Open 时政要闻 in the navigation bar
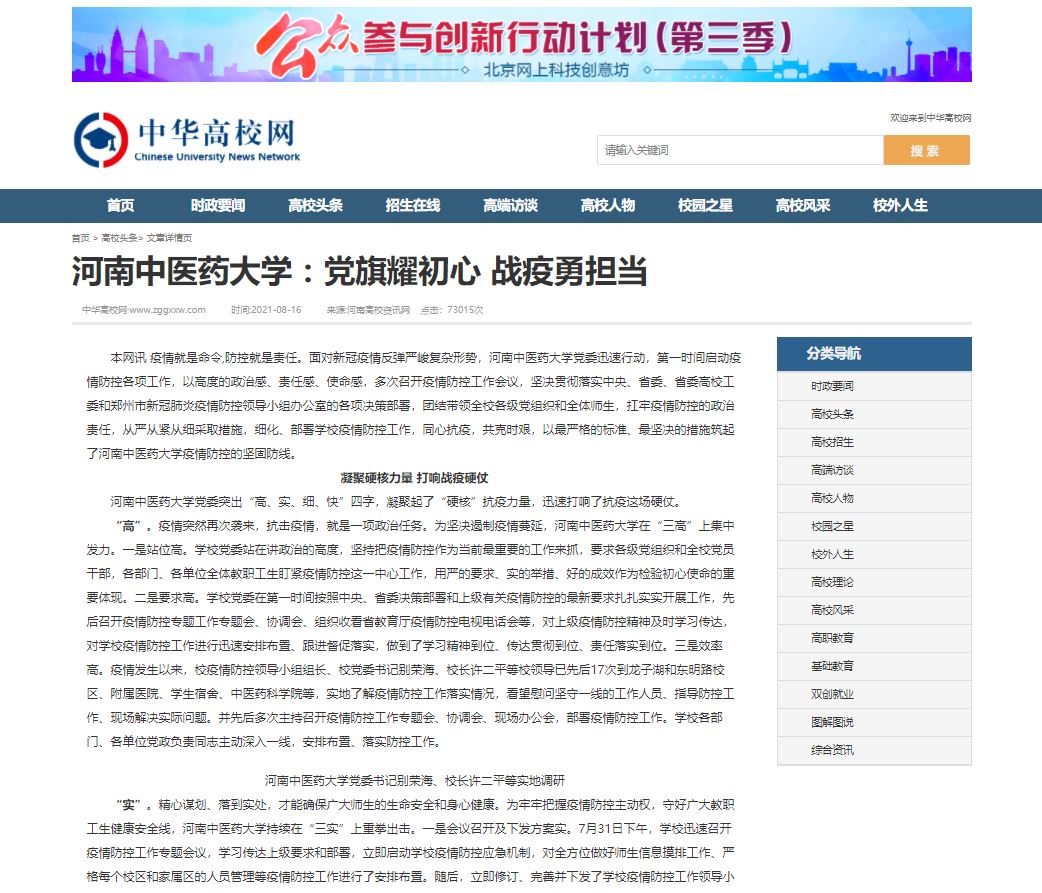Screen dimensions: 1042x893 click(x=218, y=206)
